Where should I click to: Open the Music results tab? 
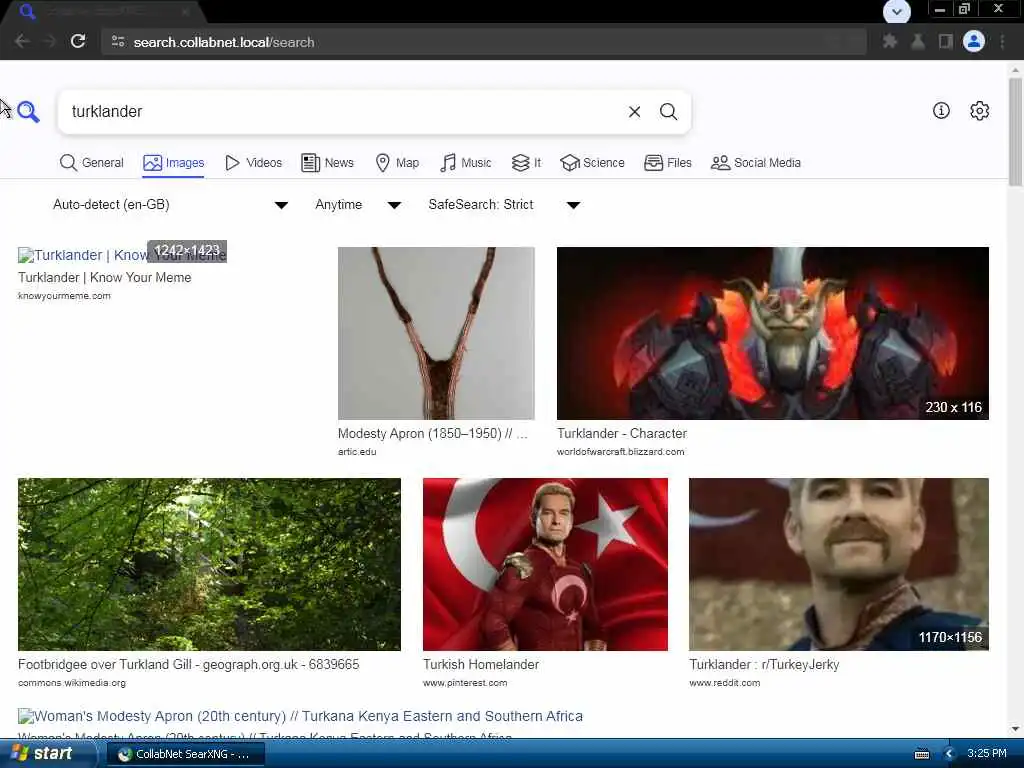click(x=466, y=163)
